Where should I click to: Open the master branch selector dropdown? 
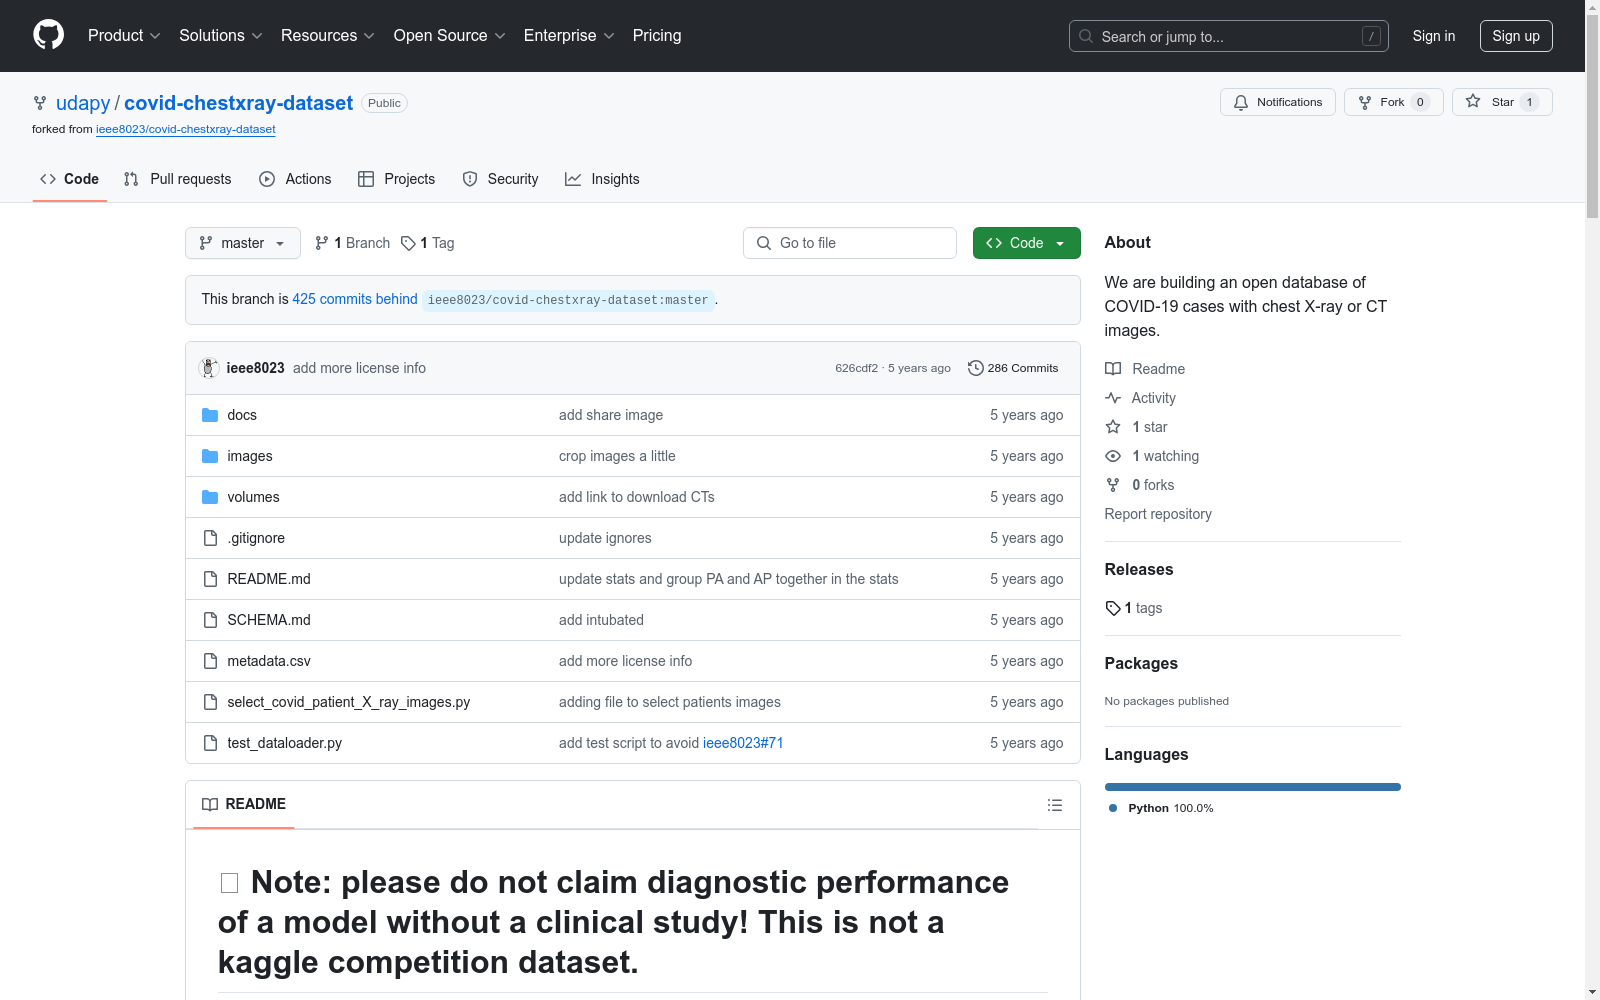(243, 243)
